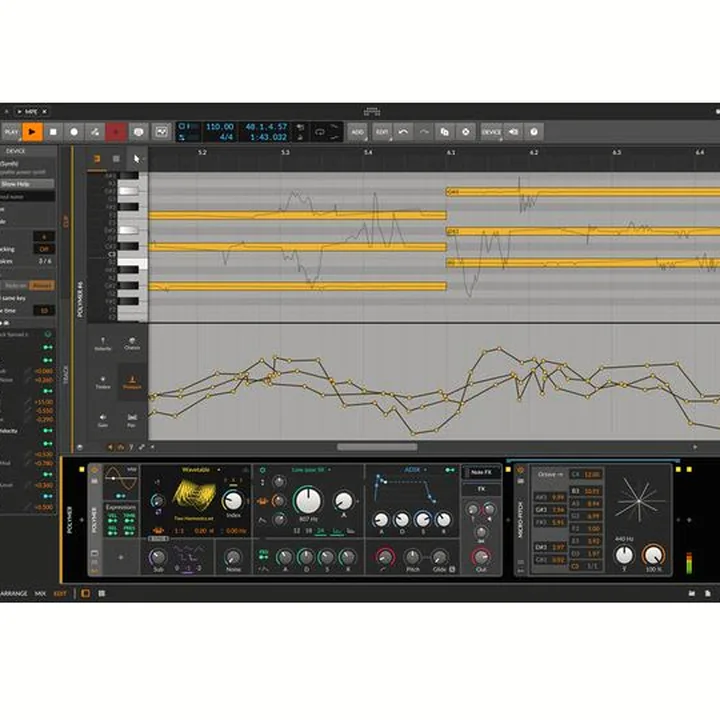Screen dimensions: 720x720
Task: Show the Chance expression lane
Action: point(132,343)
